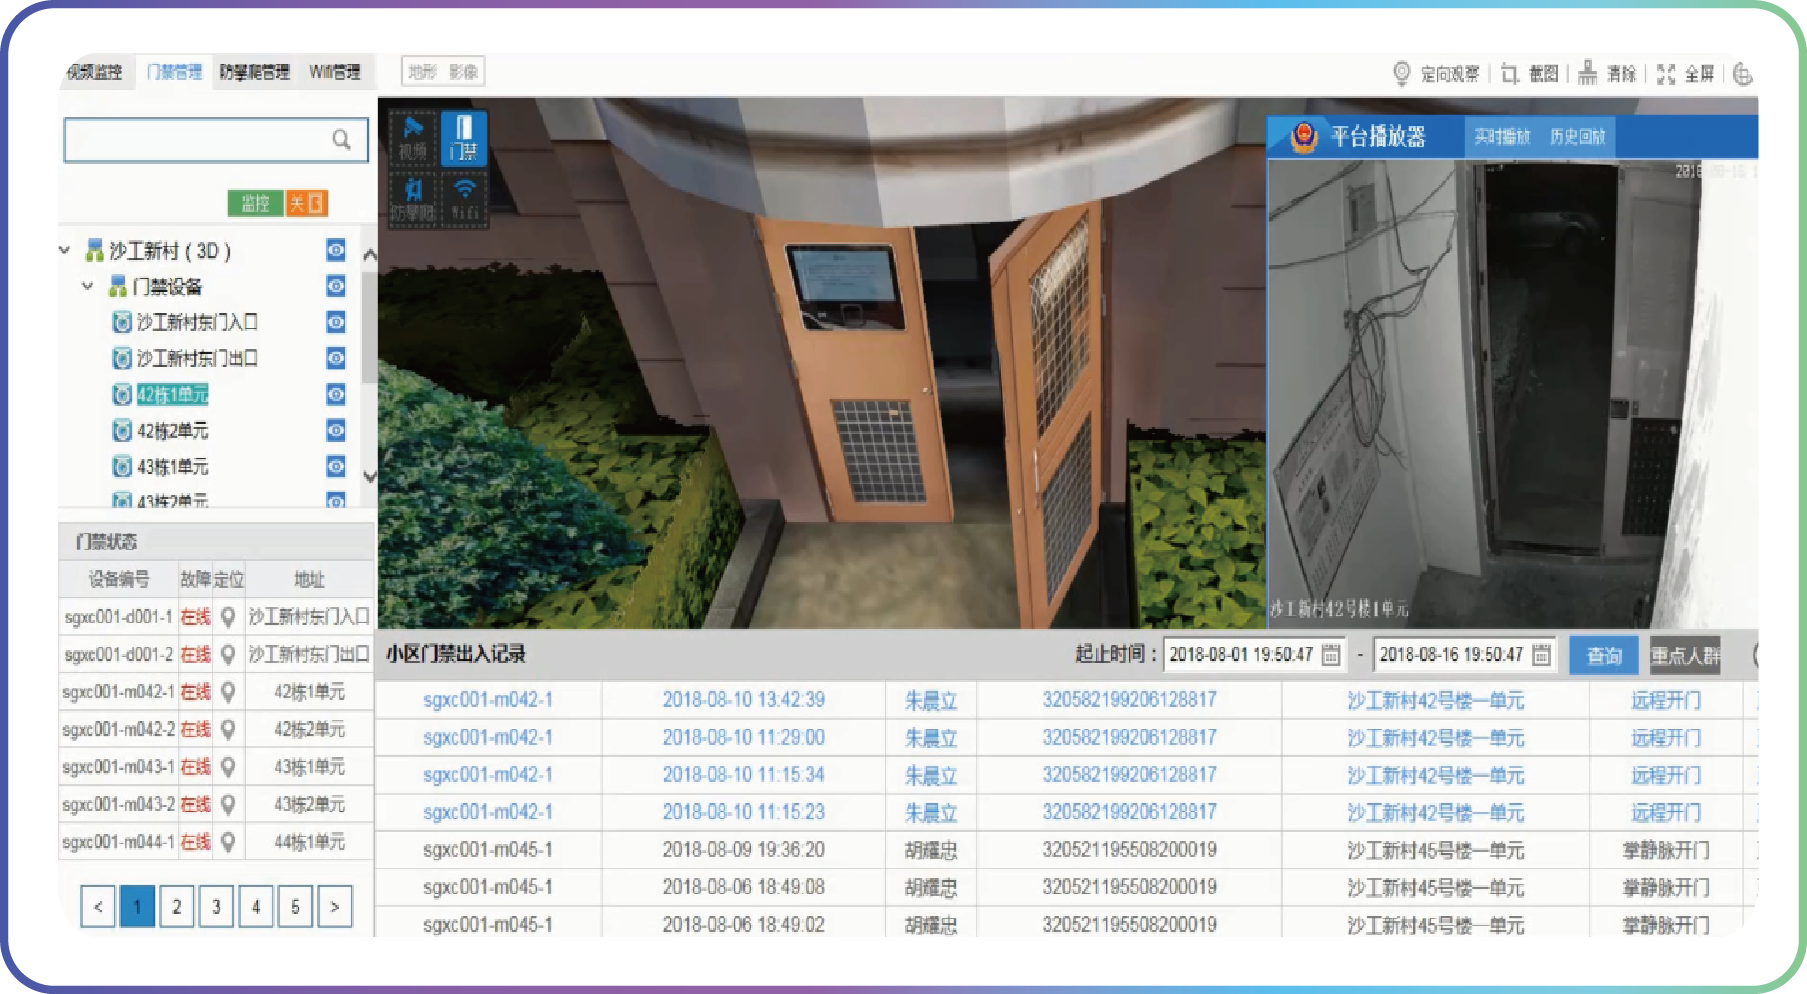Collapse the 沙工新村（3D）tree node
Viewport: 1807px width, 994px height.
coord(65,250)
